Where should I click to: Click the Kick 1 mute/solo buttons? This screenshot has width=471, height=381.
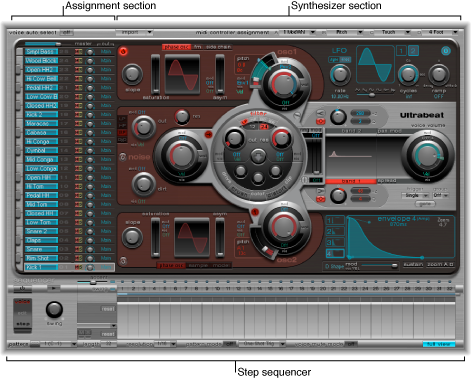79,267
